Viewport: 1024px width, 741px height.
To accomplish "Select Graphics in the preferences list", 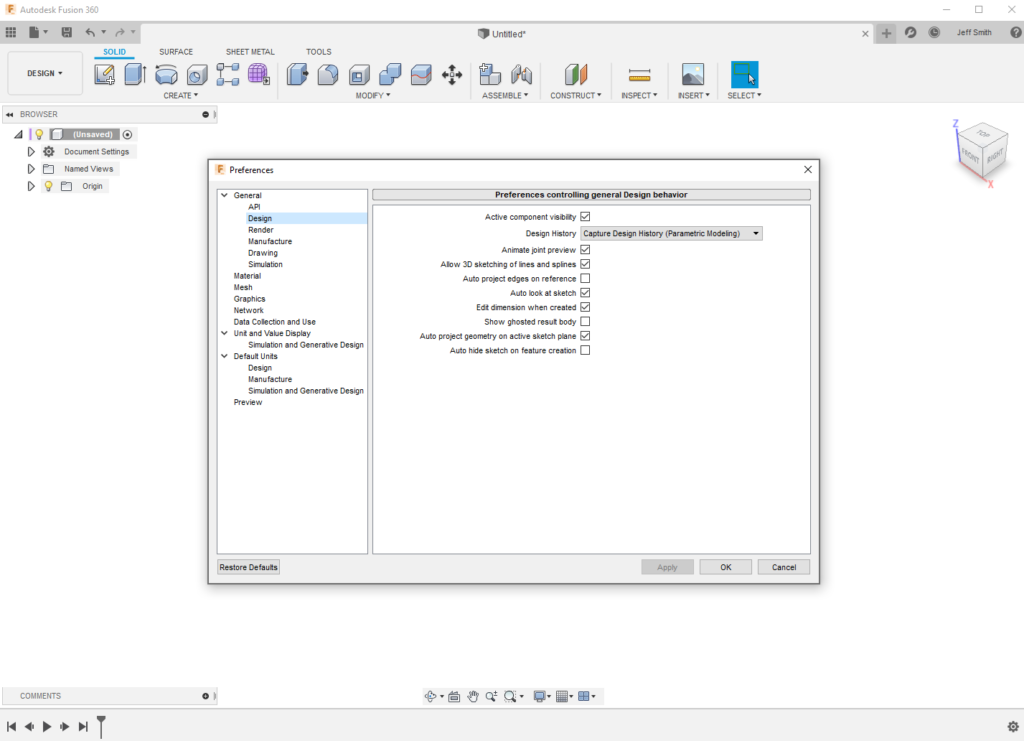I will click(249, 299).
